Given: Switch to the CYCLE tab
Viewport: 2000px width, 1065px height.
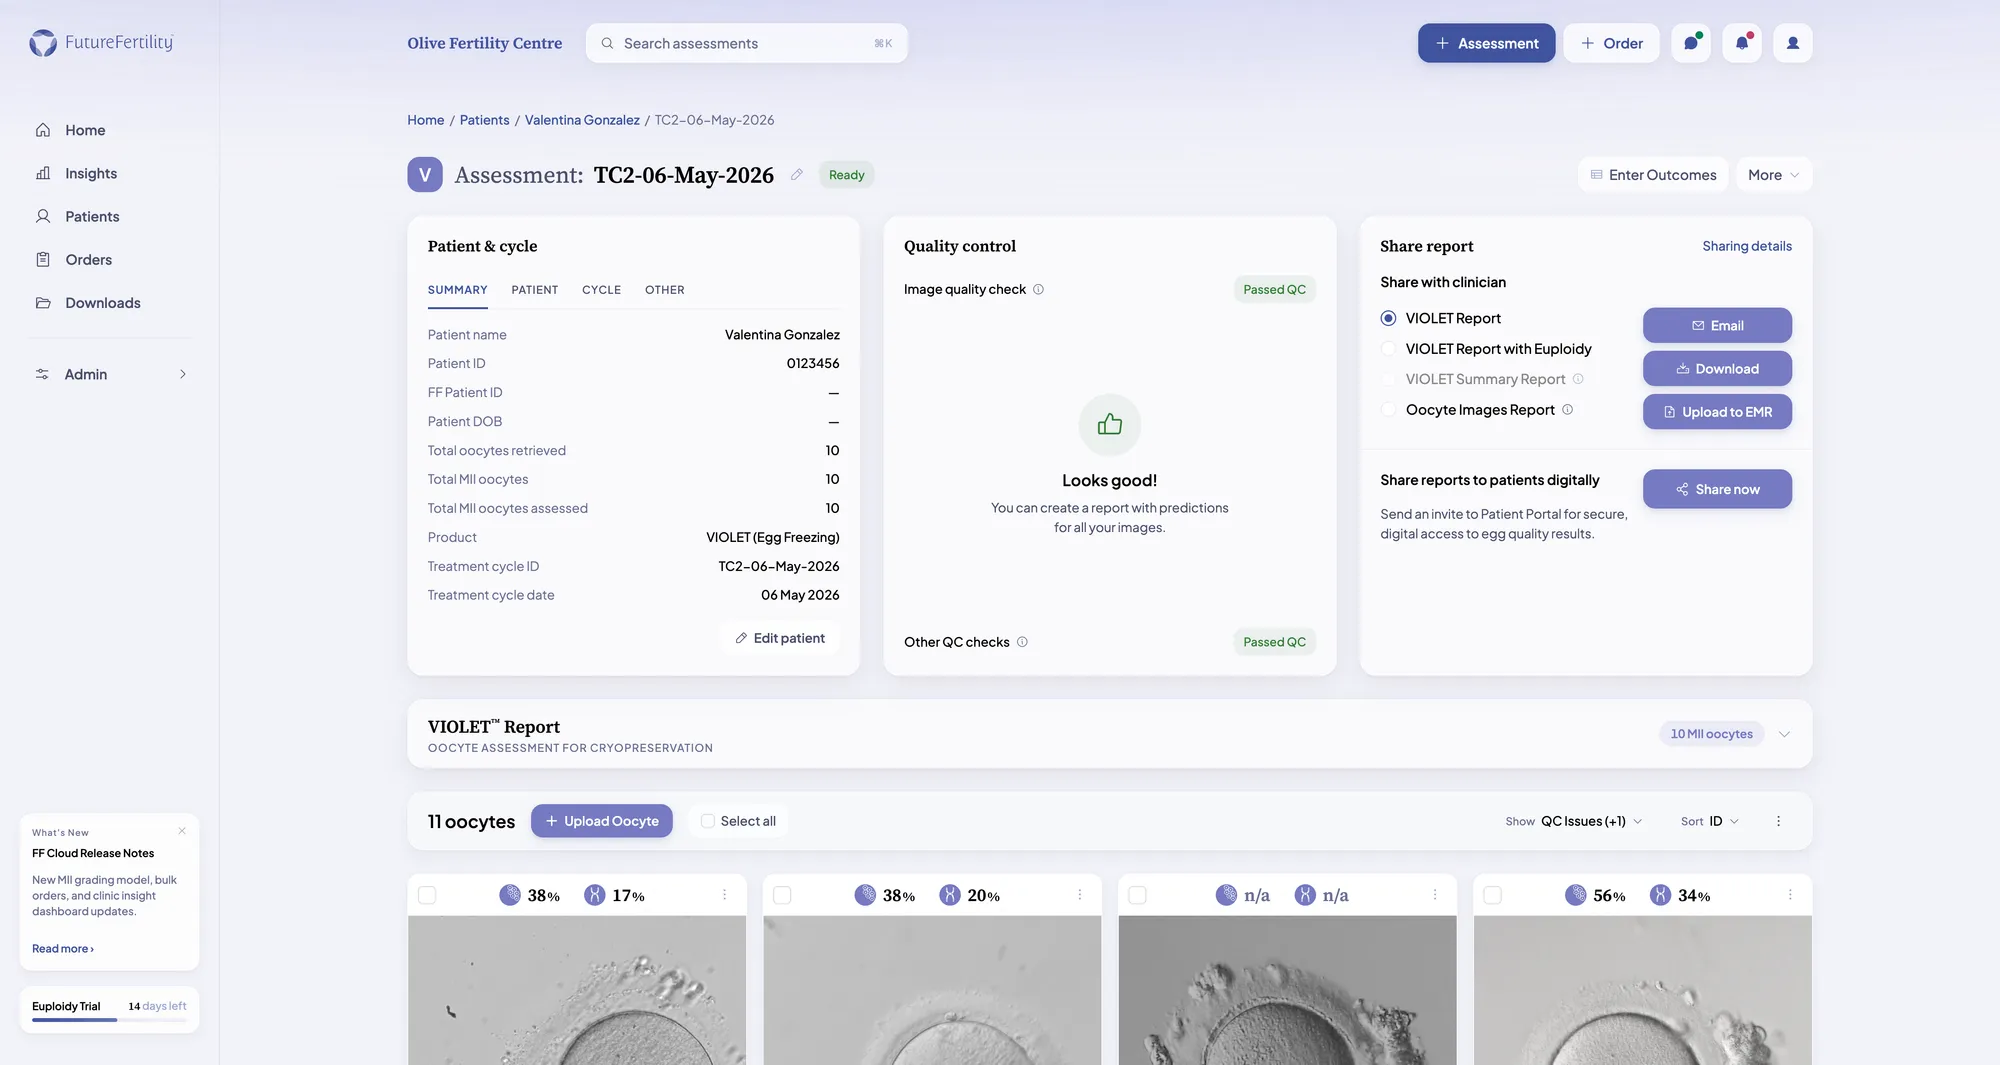Looking at the screenshot, I should (601, 290).
